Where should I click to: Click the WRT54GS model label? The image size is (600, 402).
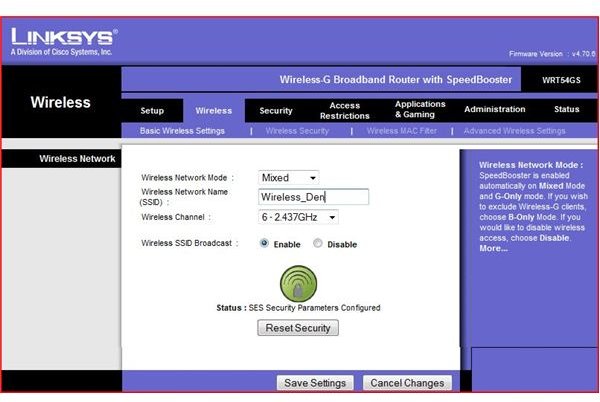(x=561, y=80)
